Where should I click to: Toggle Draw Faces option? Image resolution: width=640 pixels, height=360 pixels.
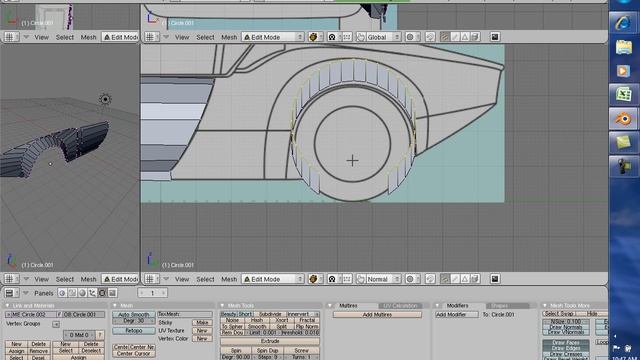[566, 343]
